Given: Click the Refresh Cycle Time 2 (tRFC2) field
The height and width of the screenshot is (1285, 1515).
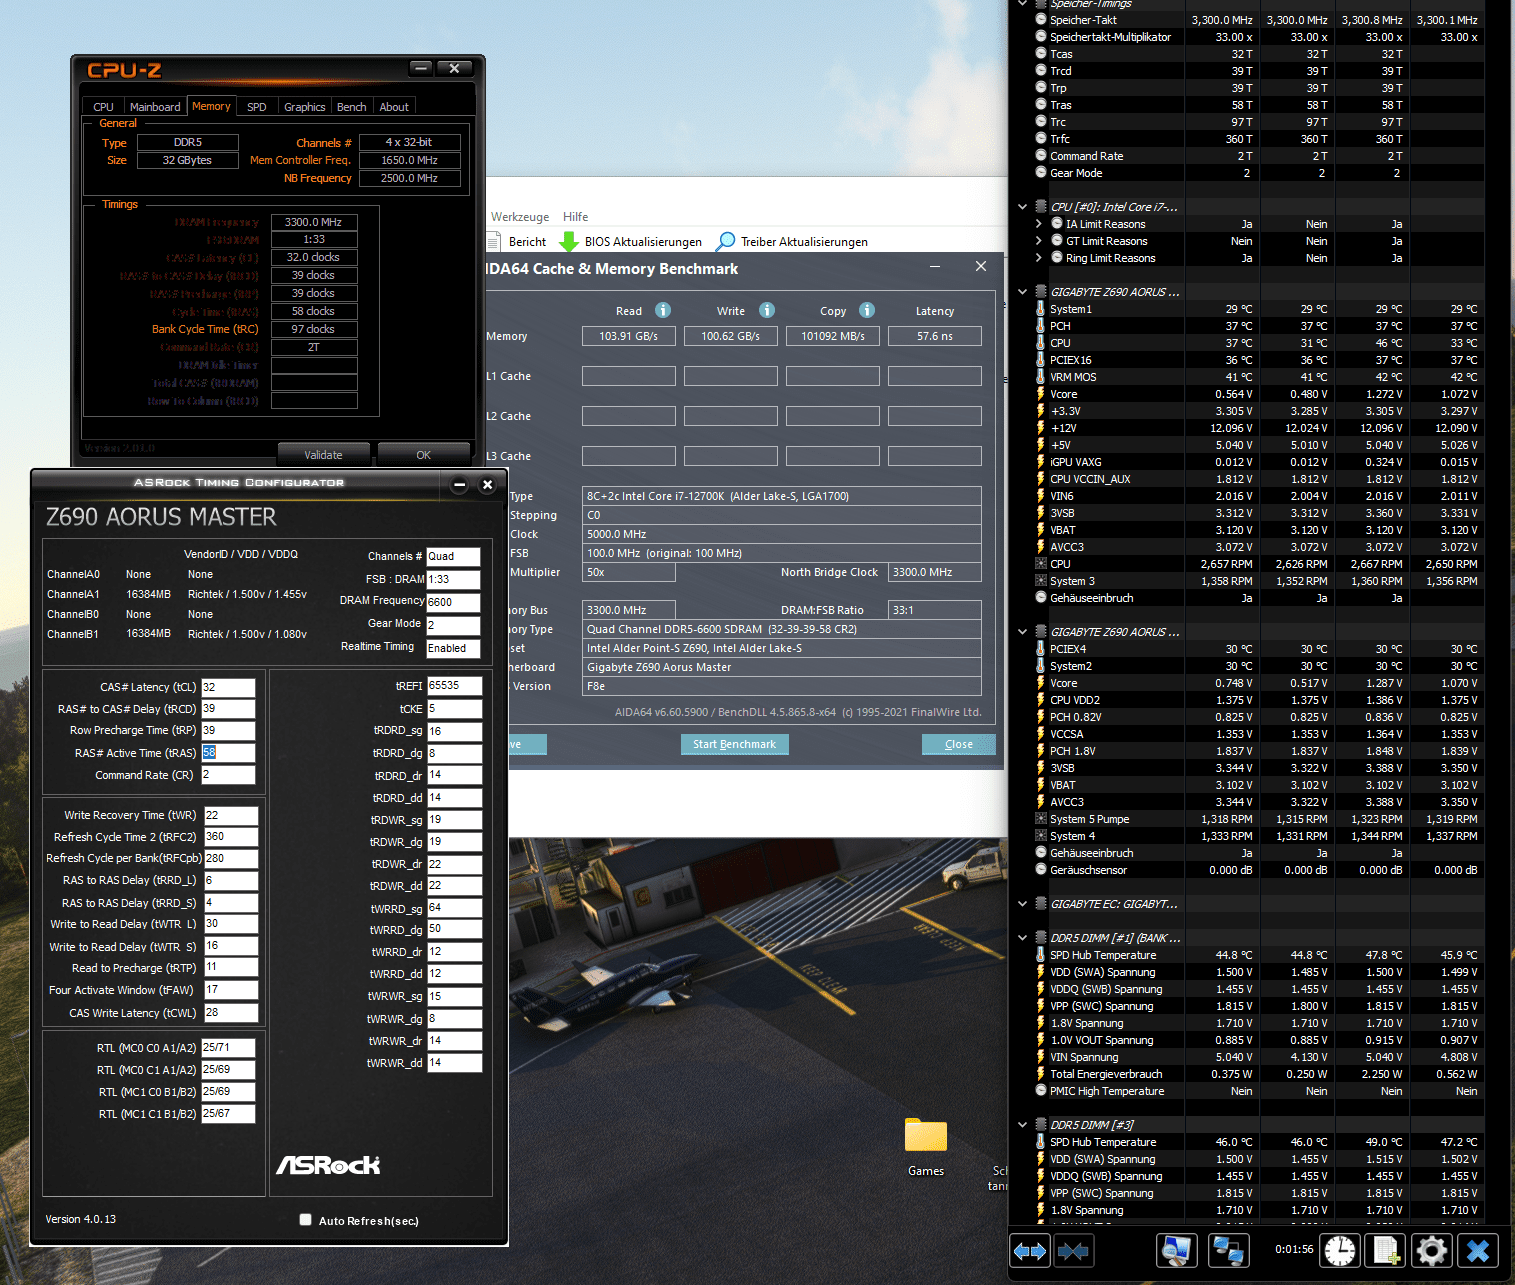Looking at the screenshot, I should pos(231,837).
